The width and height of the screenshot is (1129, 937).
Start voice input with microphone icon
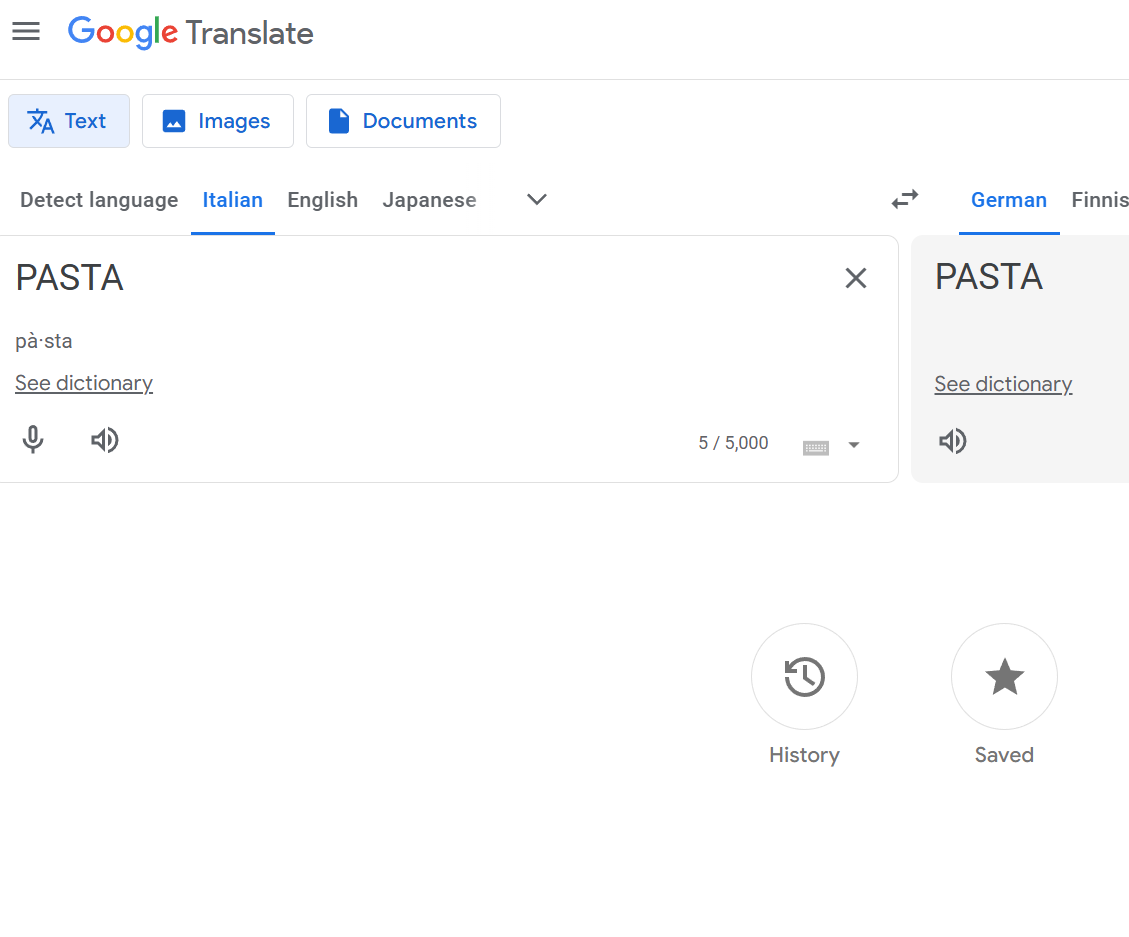33,440
